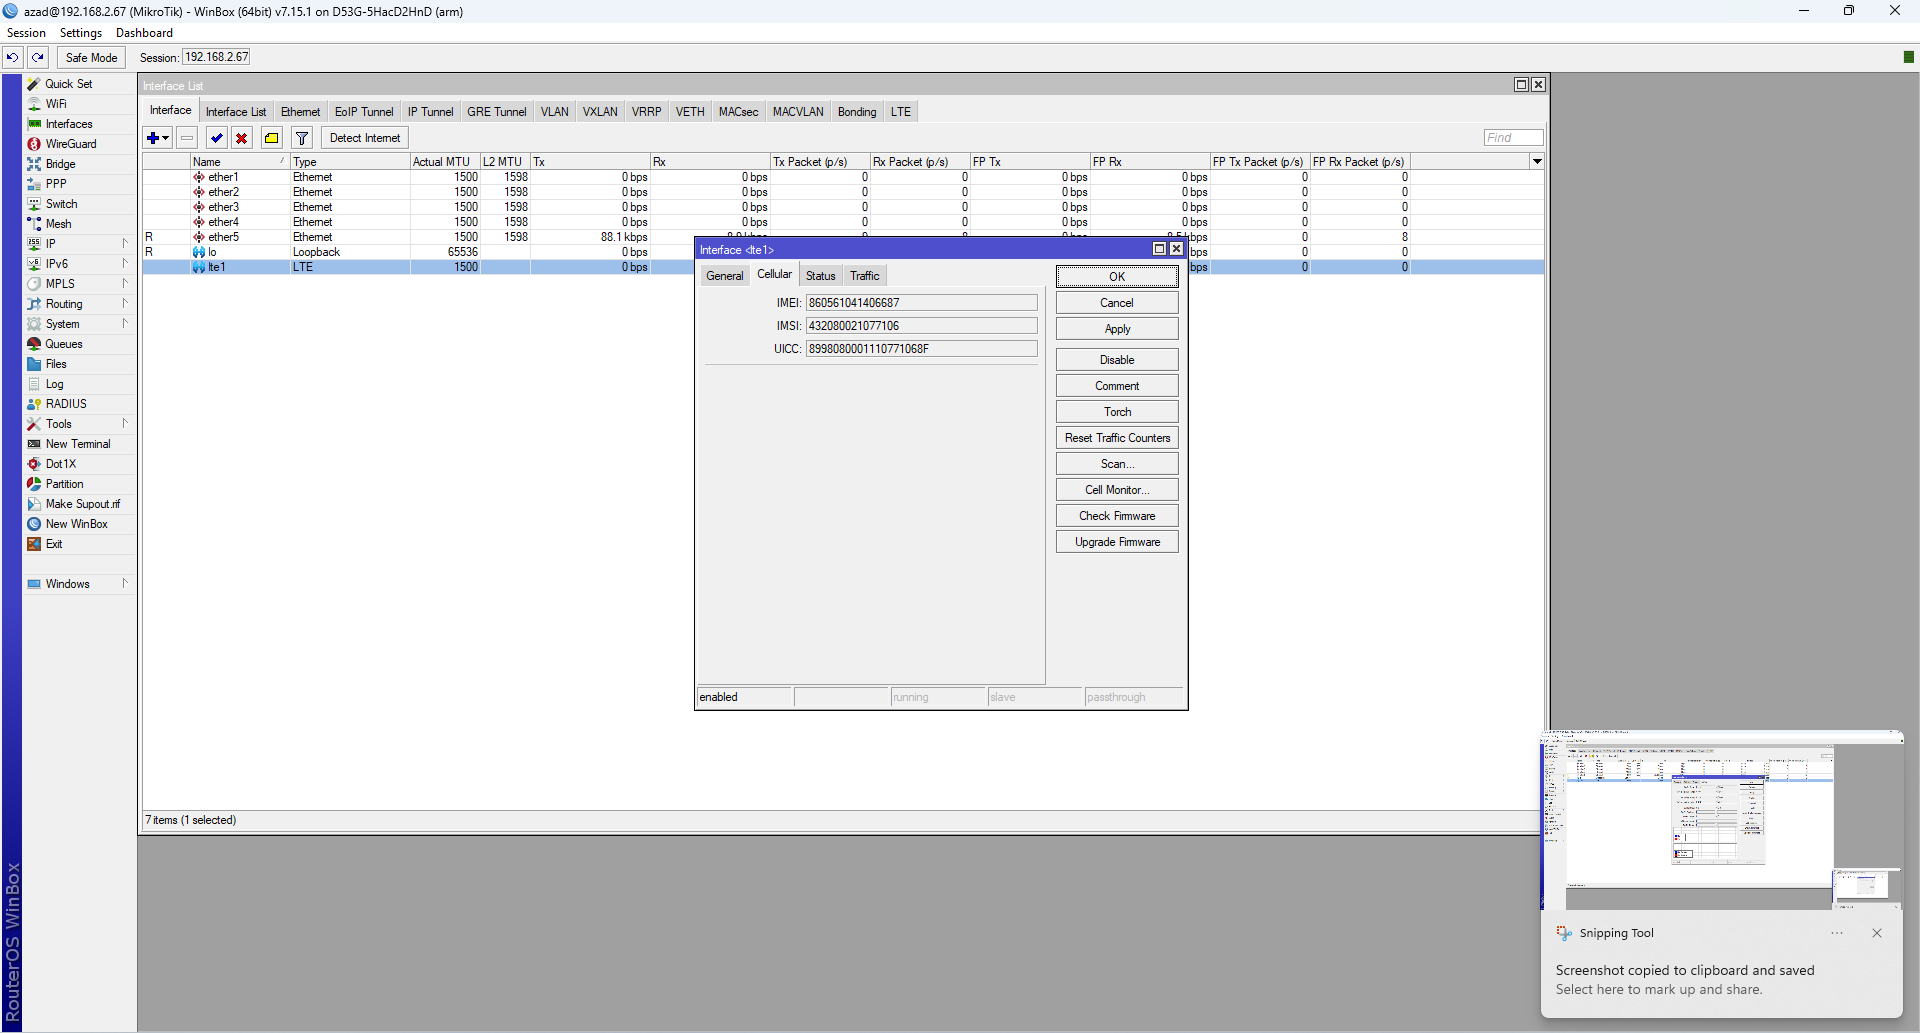Image resolution: width=1920 pixels, height=1033 pixels.
Task: Expand the Tools submenu
Action: pos(125,424)
